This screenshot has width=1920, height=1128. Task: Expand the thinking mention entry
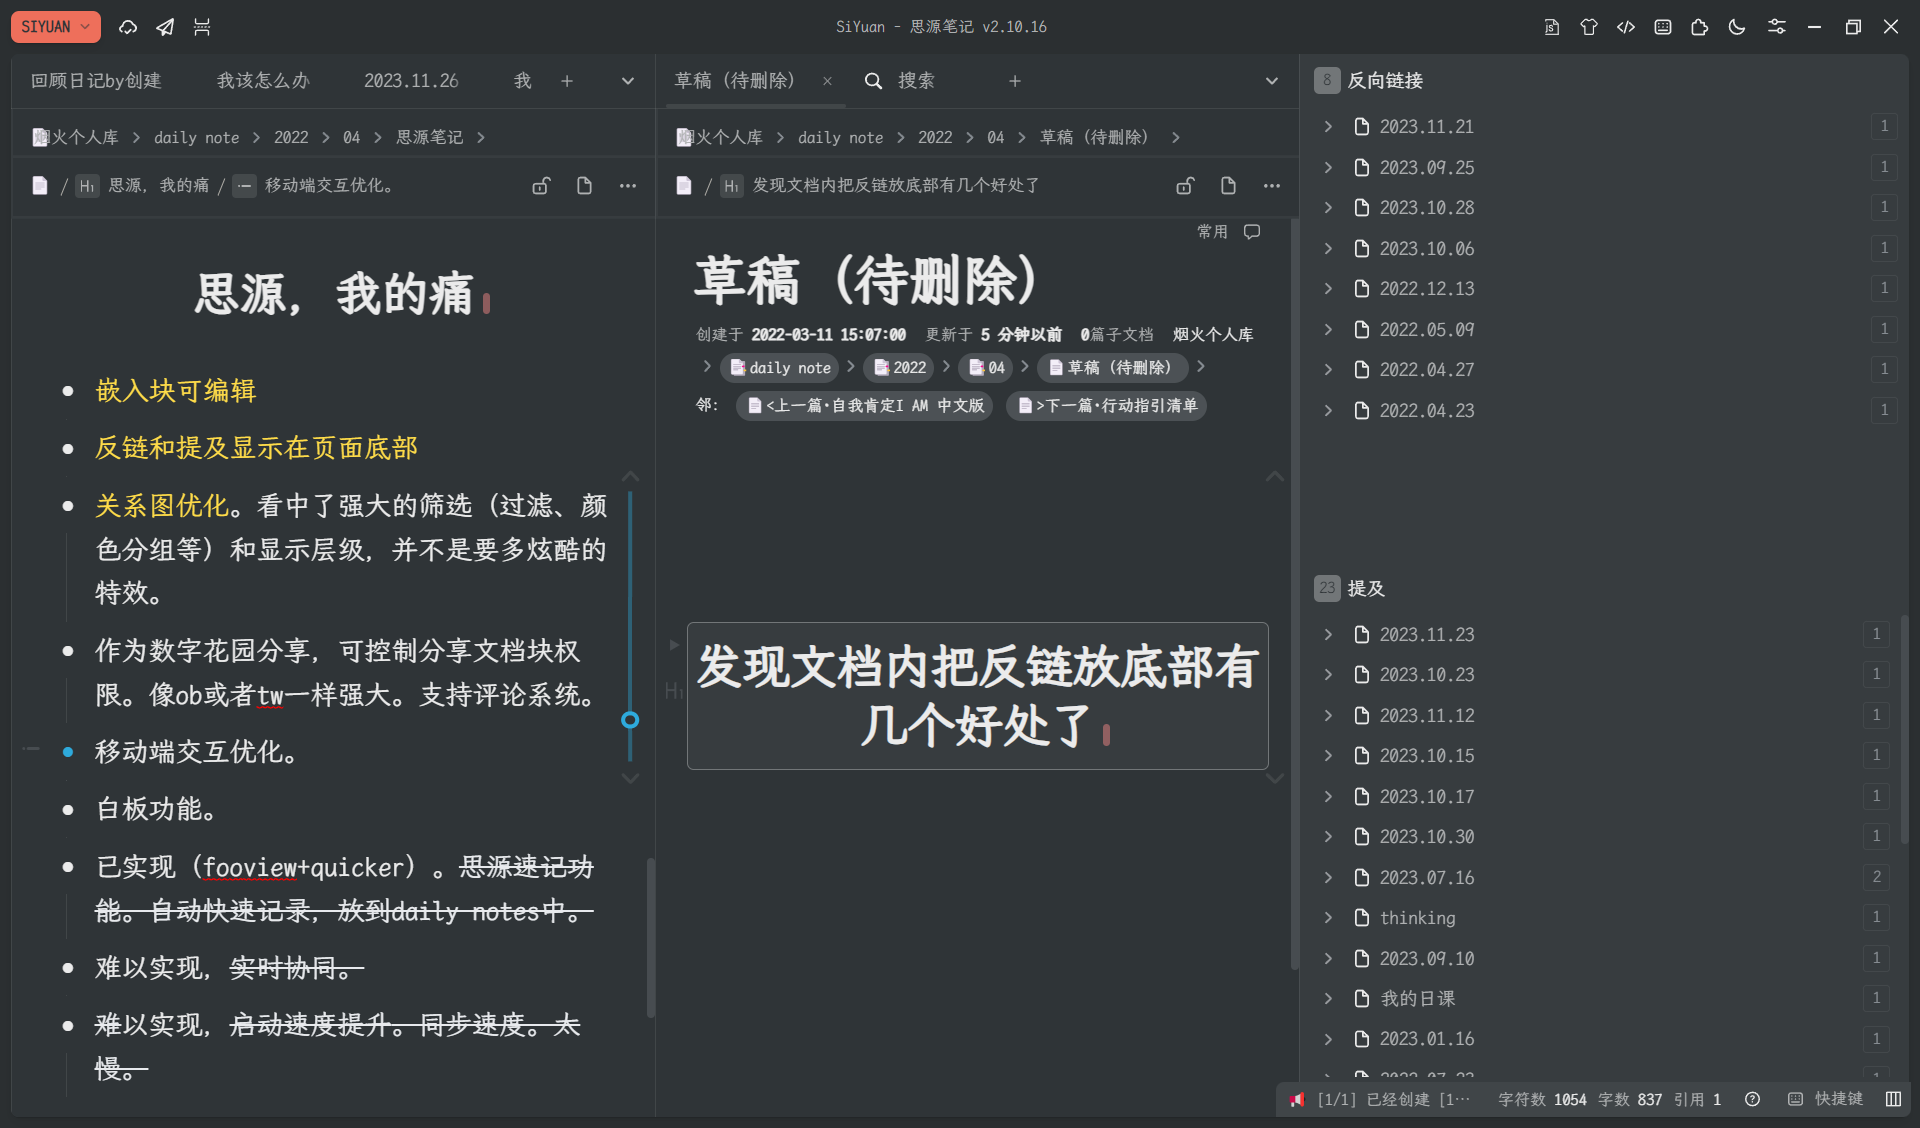tap(1328, 917)
